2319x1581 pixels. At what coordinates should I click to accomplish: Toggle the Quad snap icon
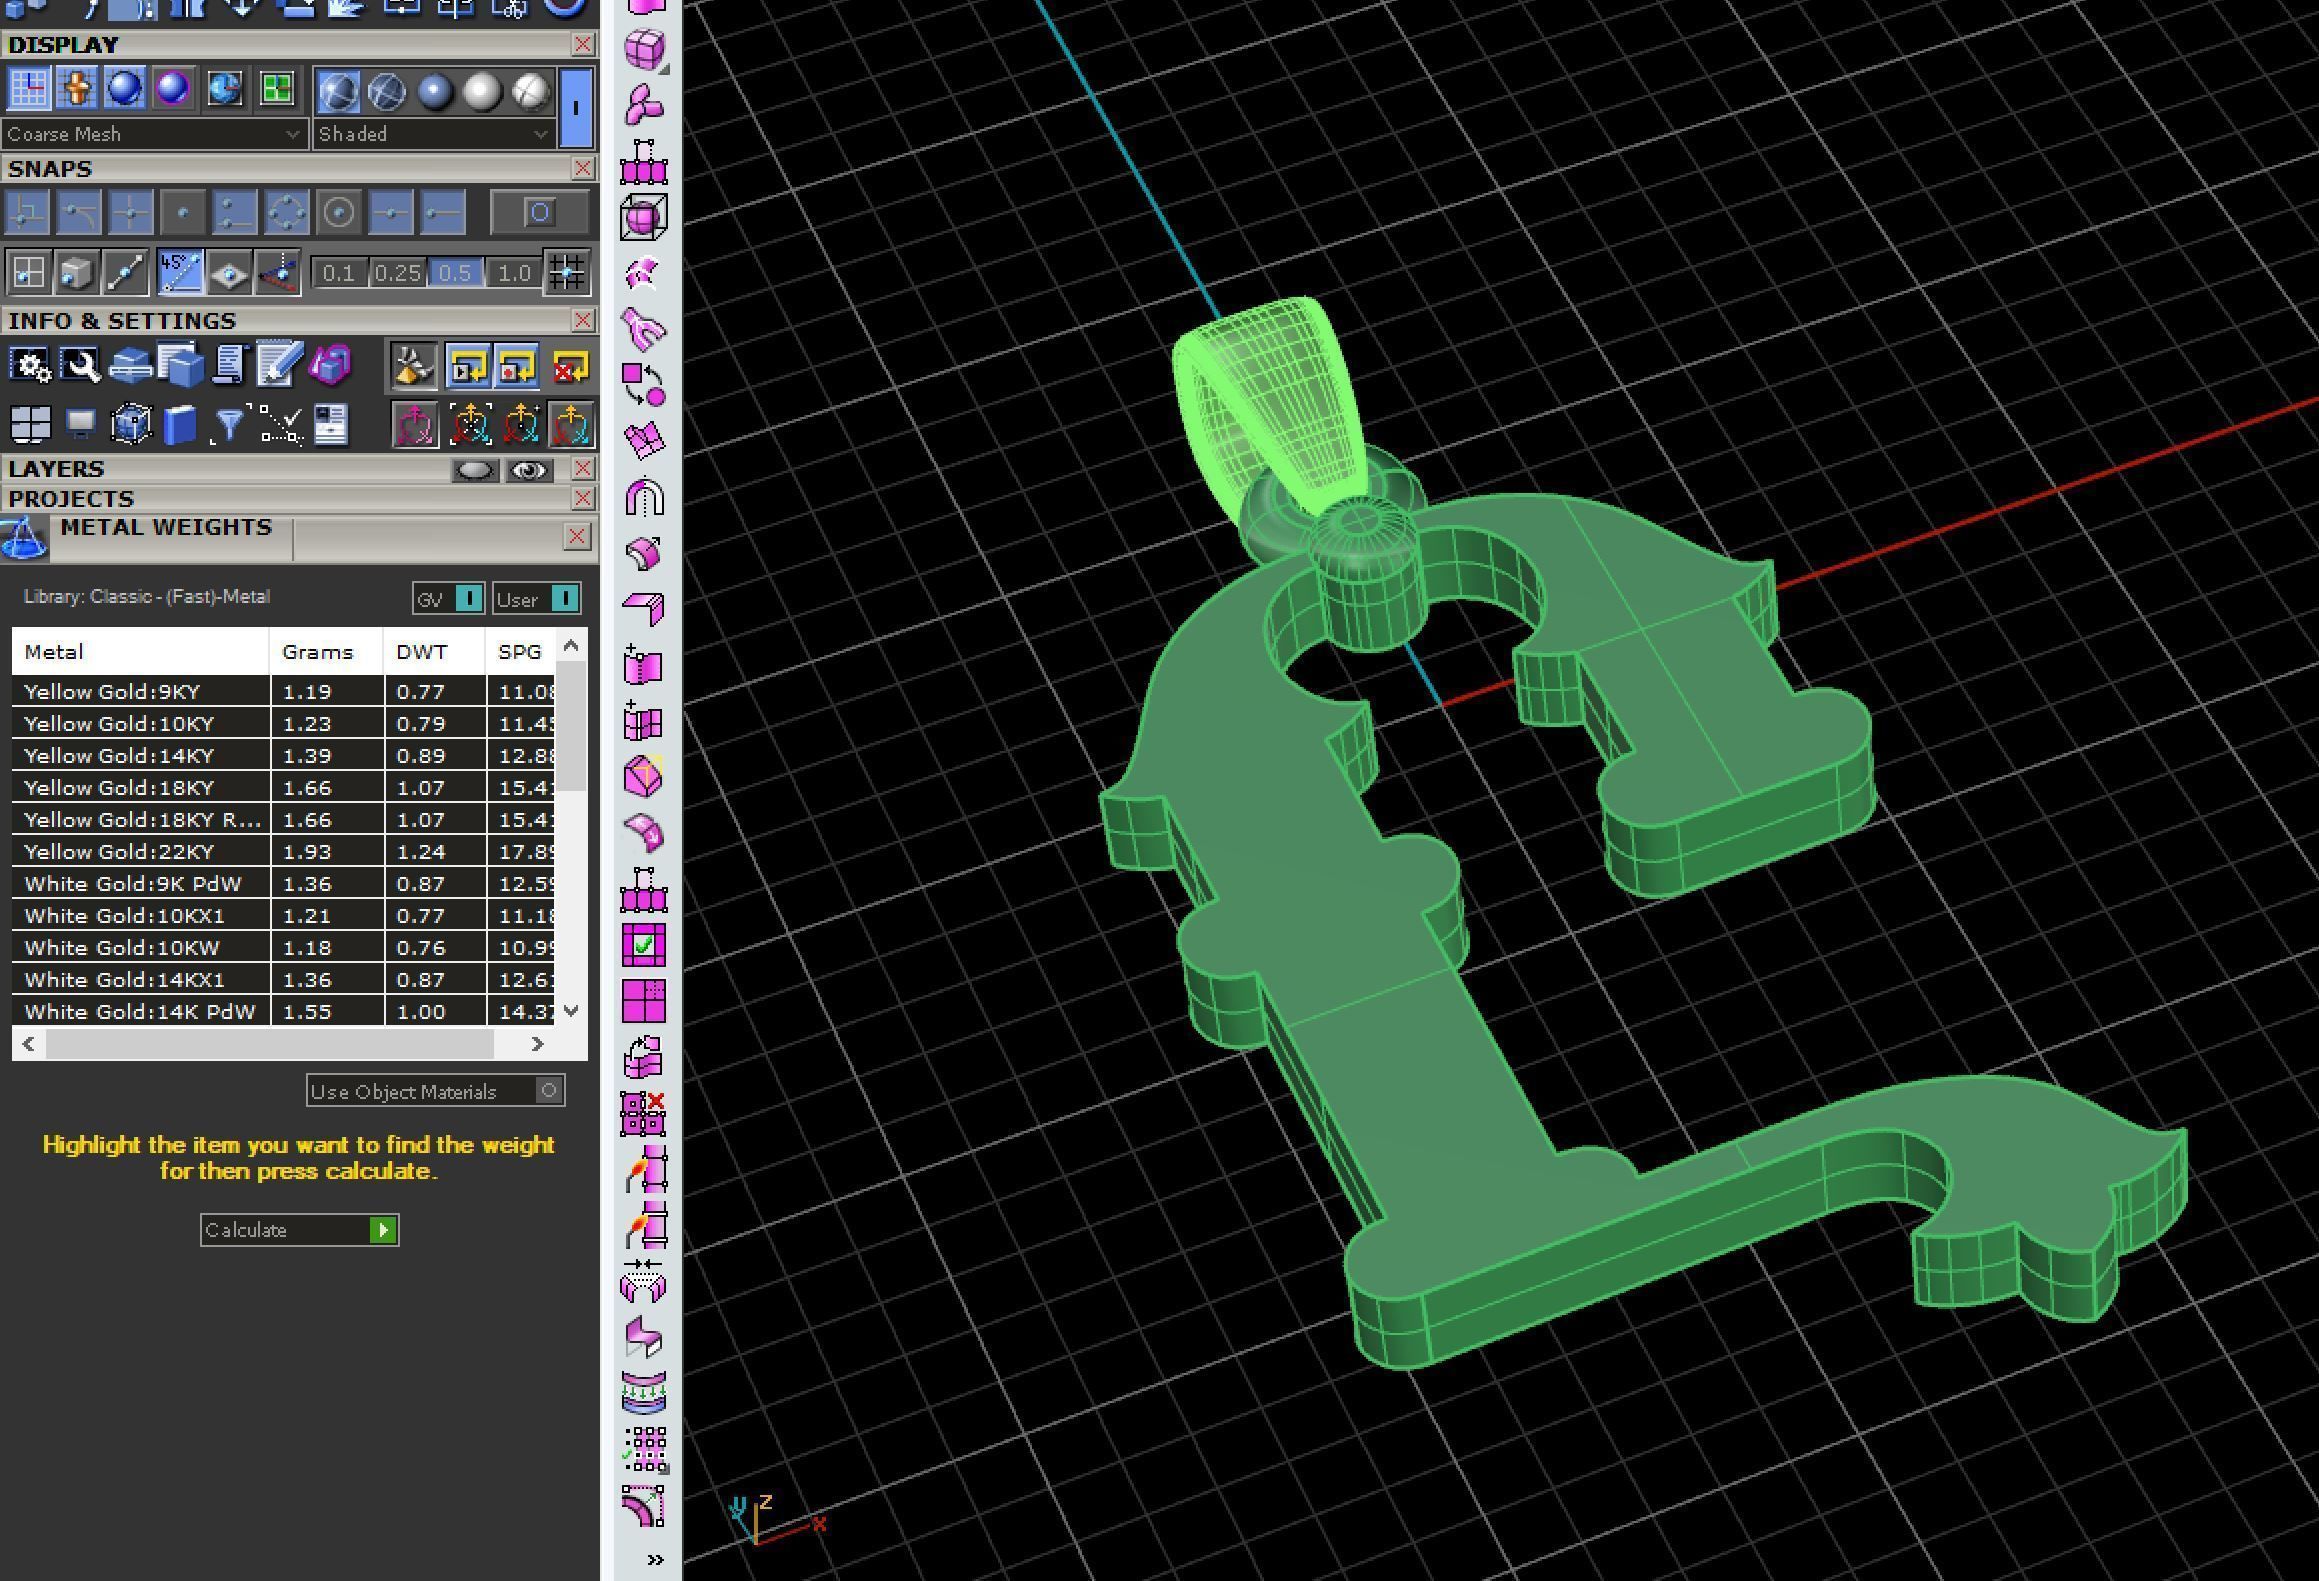[x=287, y=213]
